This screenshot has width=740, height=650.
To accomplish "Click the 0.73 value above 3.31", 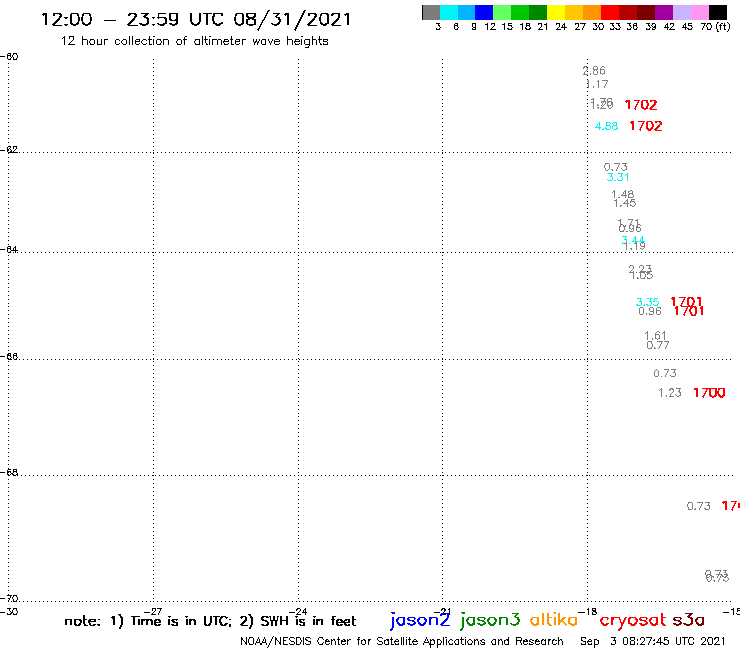I will [x=616, y=167].
